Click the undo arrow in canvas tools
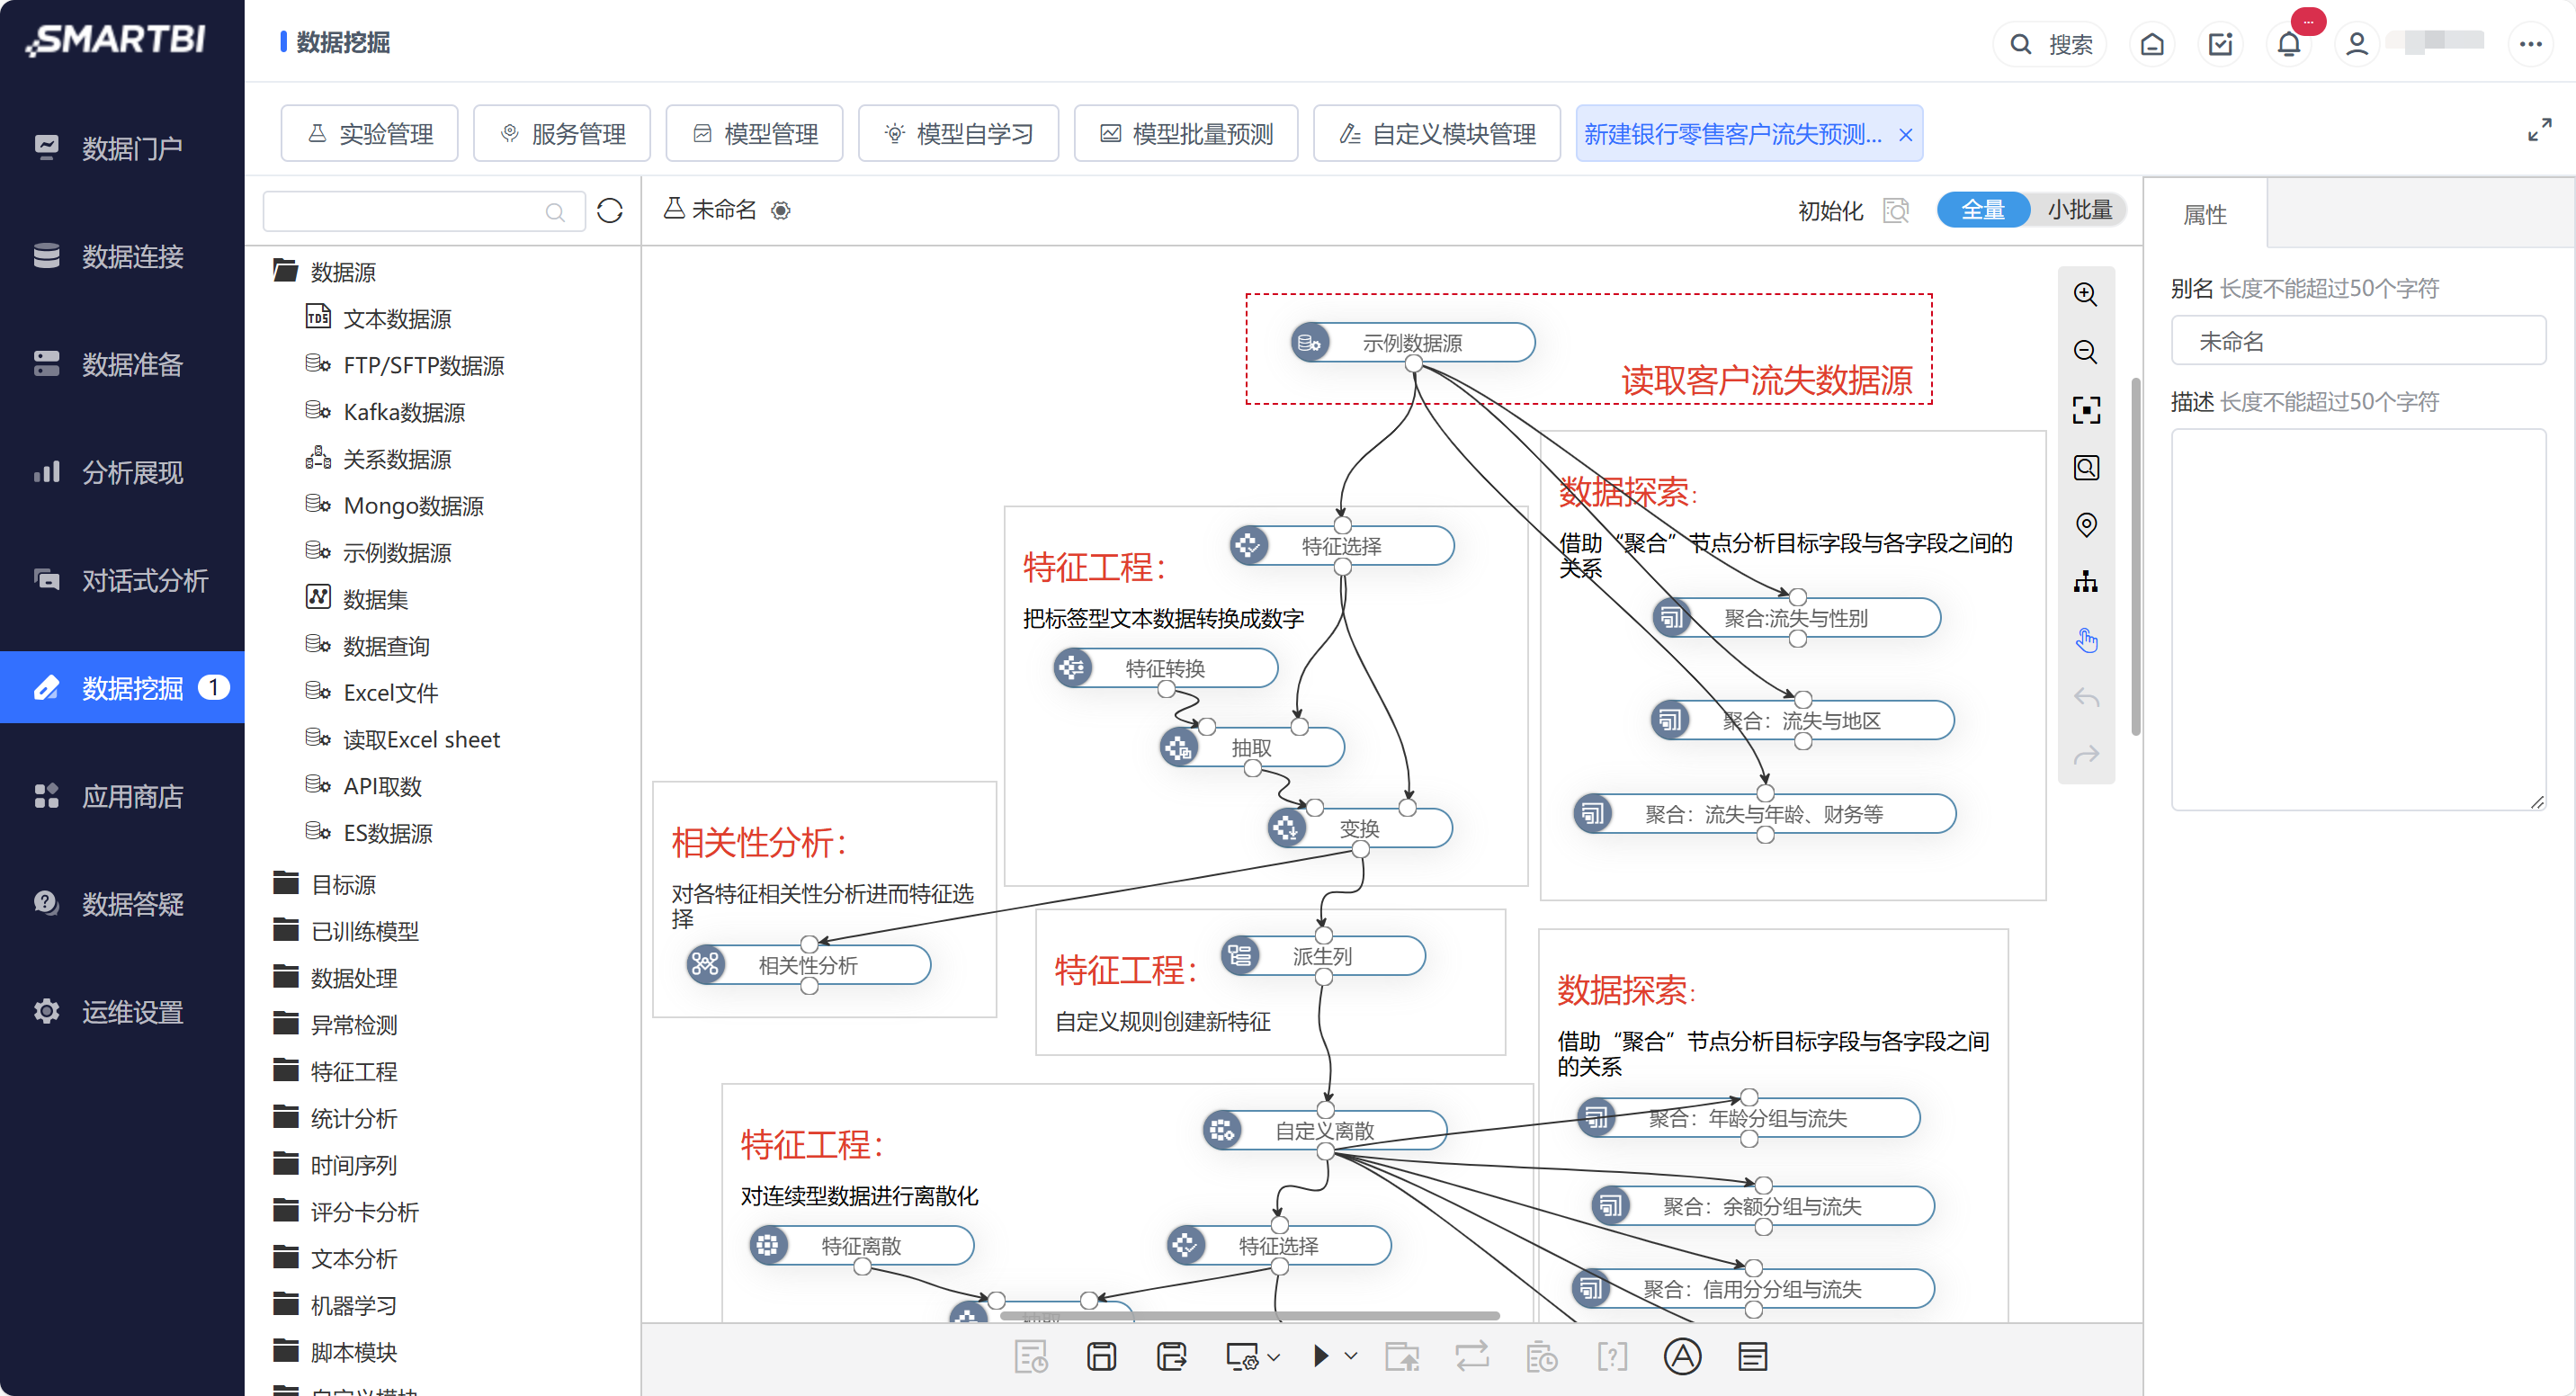 click(2086, 697)
